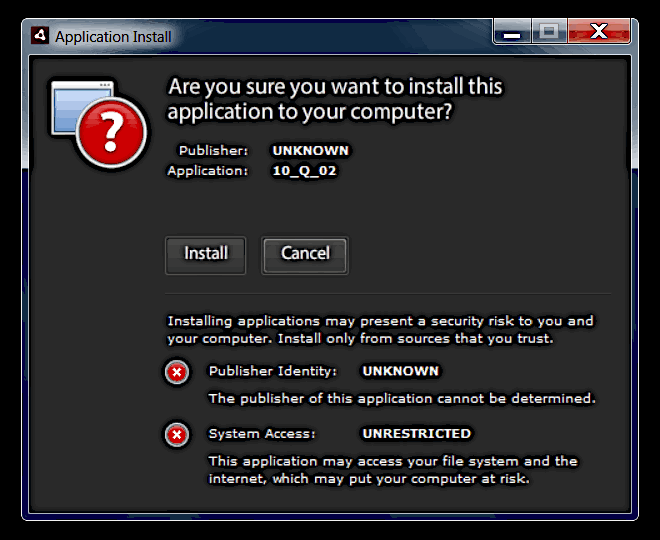Click the Install button

[x=205, y=255]
